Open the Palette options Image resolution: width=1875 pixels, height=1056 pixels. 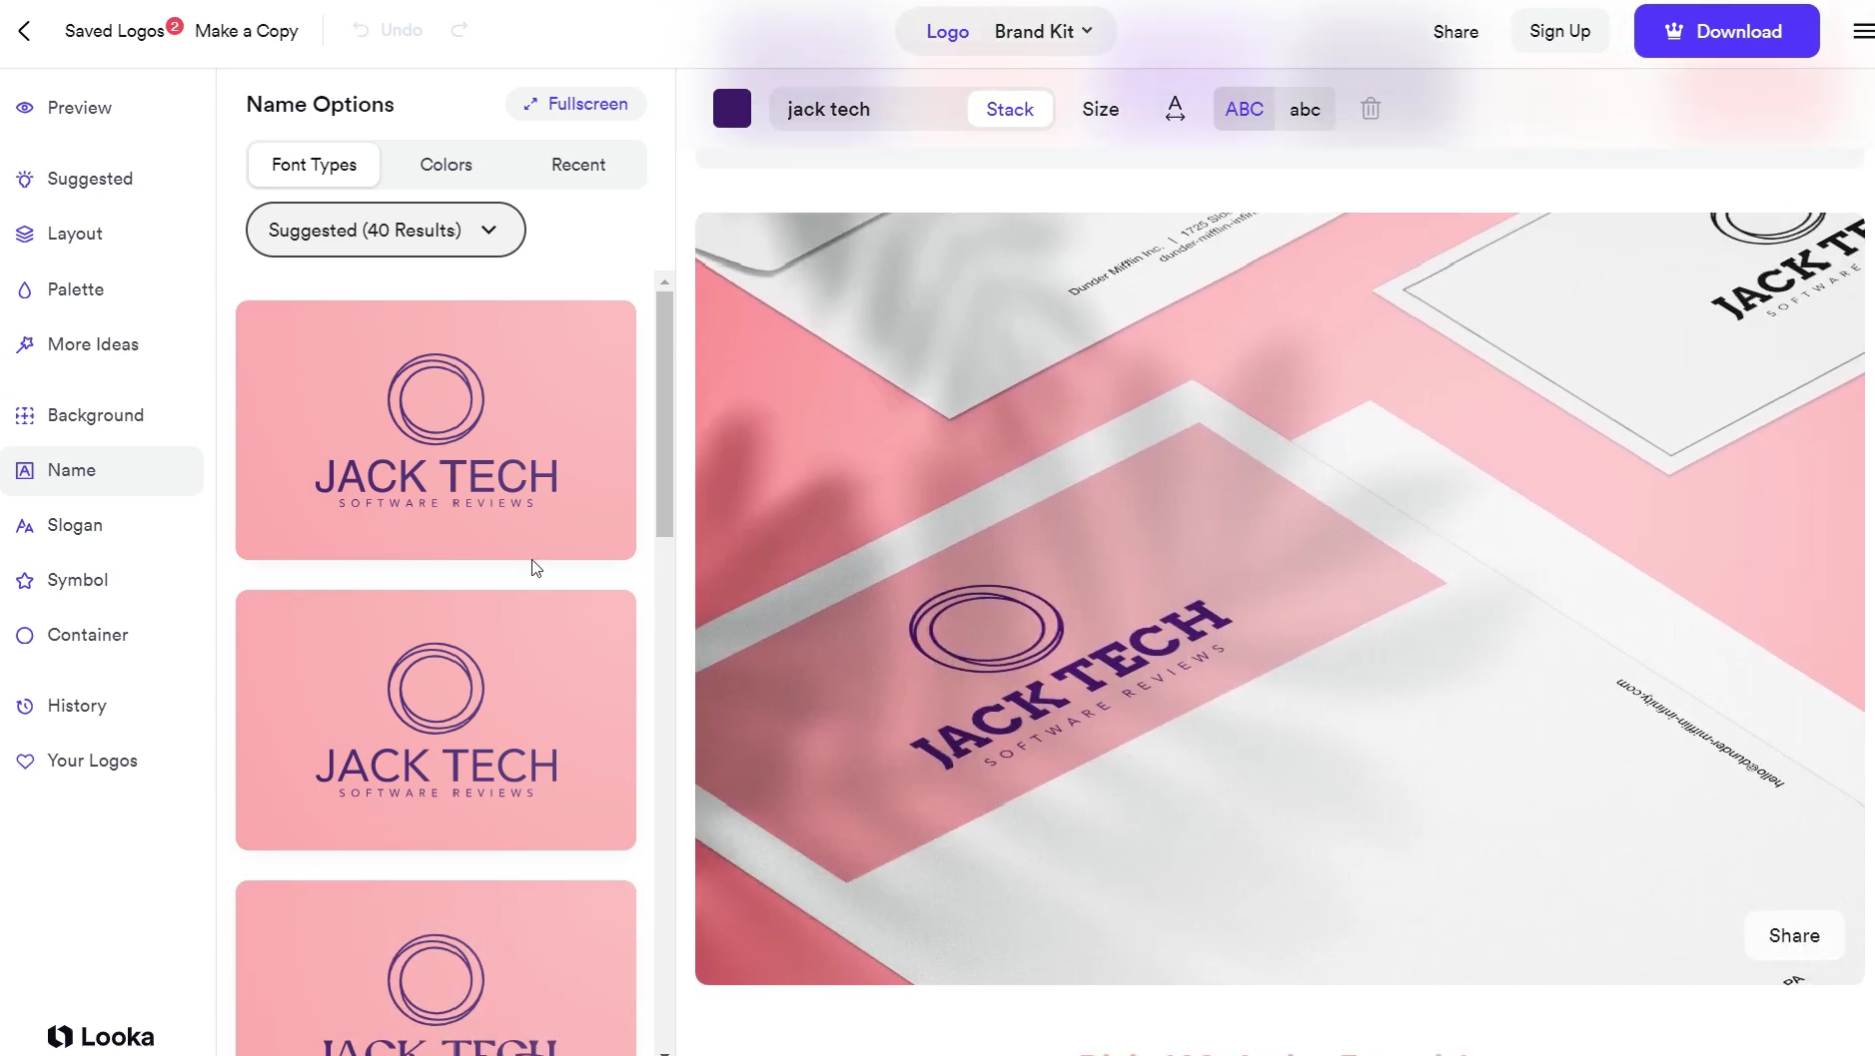click(x=75, y=289)
